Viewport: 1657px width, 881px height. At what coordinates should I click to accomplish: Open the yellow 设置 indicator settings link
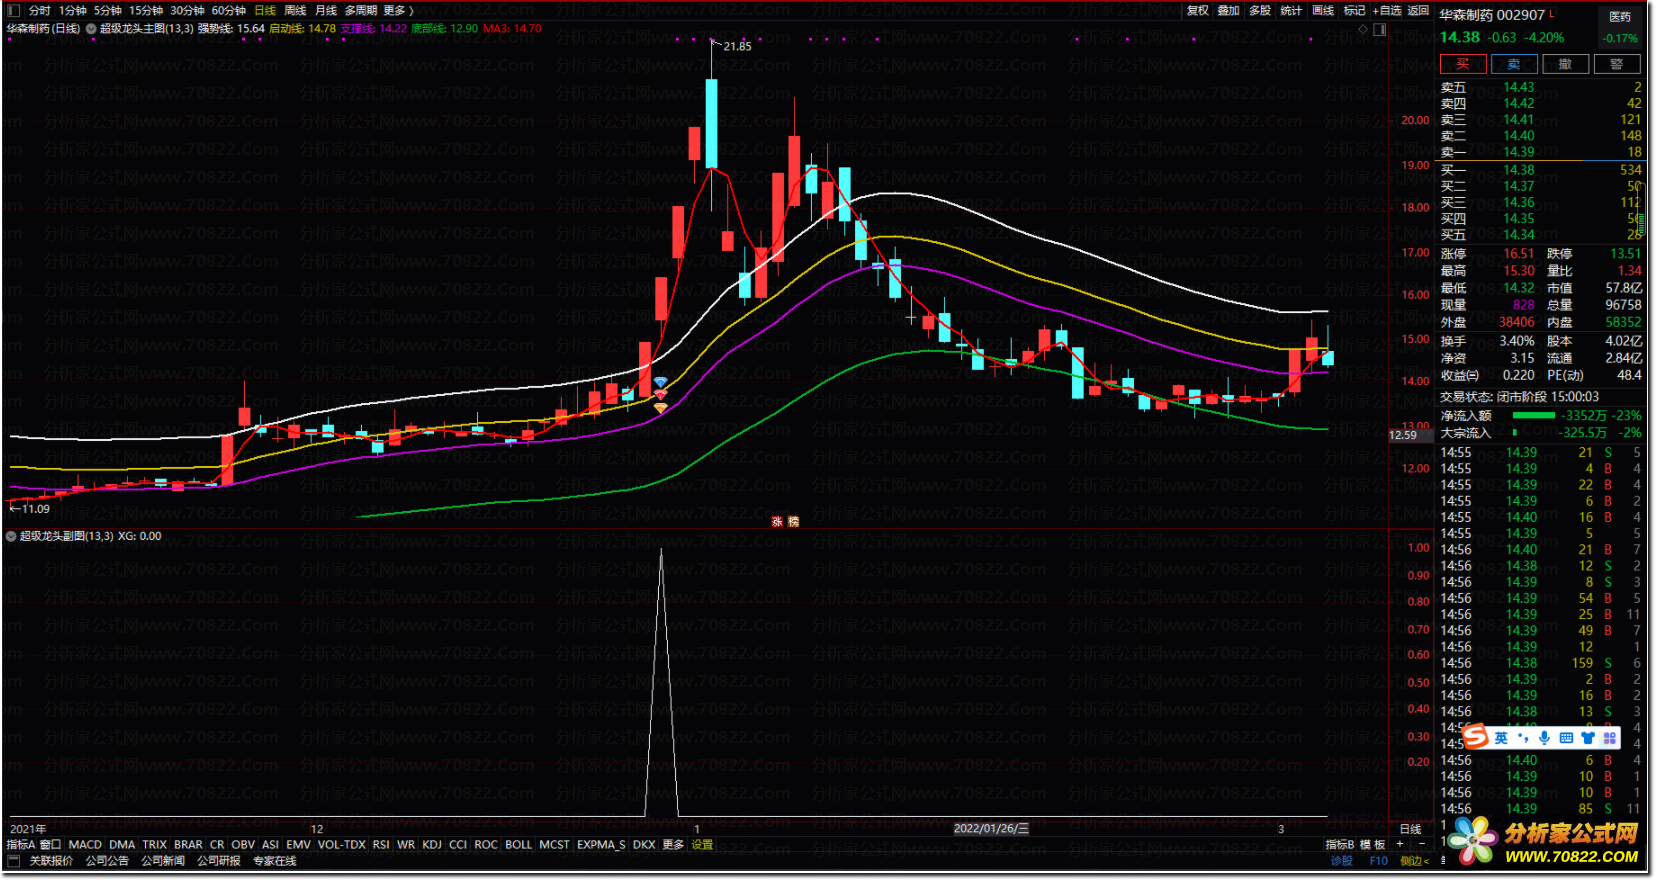[702, 846]
